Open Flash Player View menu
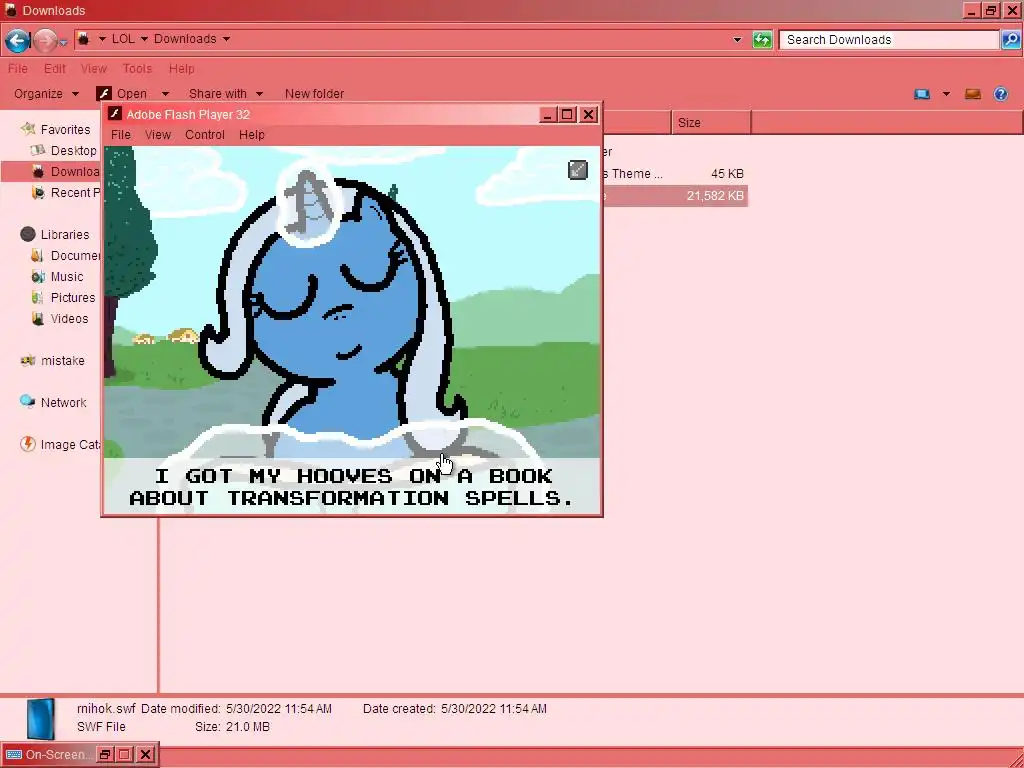Screen dimensions: 1024x768 [x=157, y=135]
